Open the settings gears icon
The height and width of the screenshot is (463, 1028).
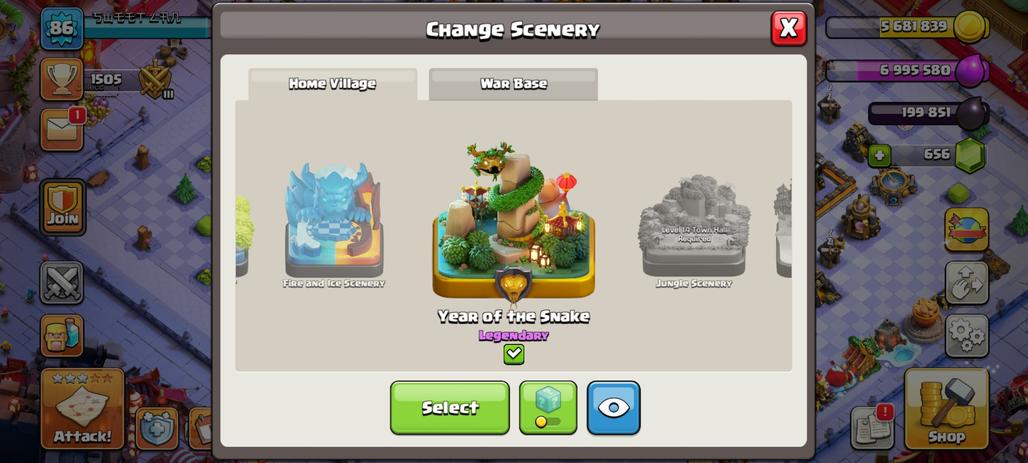click(966, 335)
